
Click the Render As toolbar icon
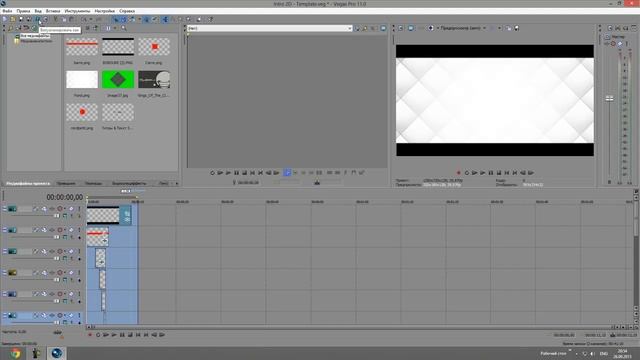37,19
